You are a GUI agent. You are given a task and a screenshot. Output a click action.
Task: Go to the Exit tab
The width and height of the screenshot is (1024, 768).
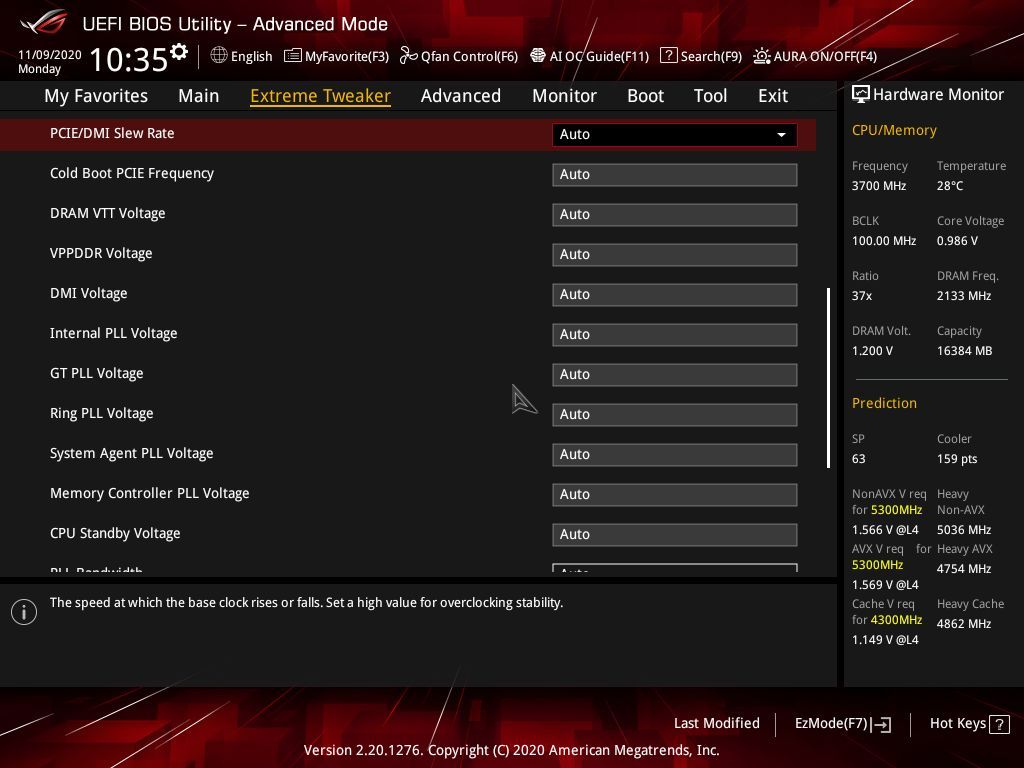(x=773, y=96)
